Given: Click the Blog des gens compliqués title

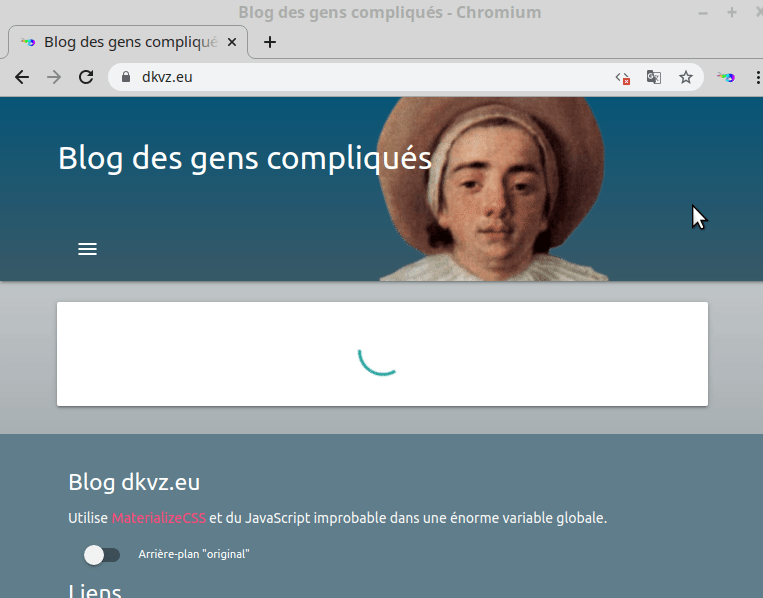Looking at the screenshot, I should 245,158.
